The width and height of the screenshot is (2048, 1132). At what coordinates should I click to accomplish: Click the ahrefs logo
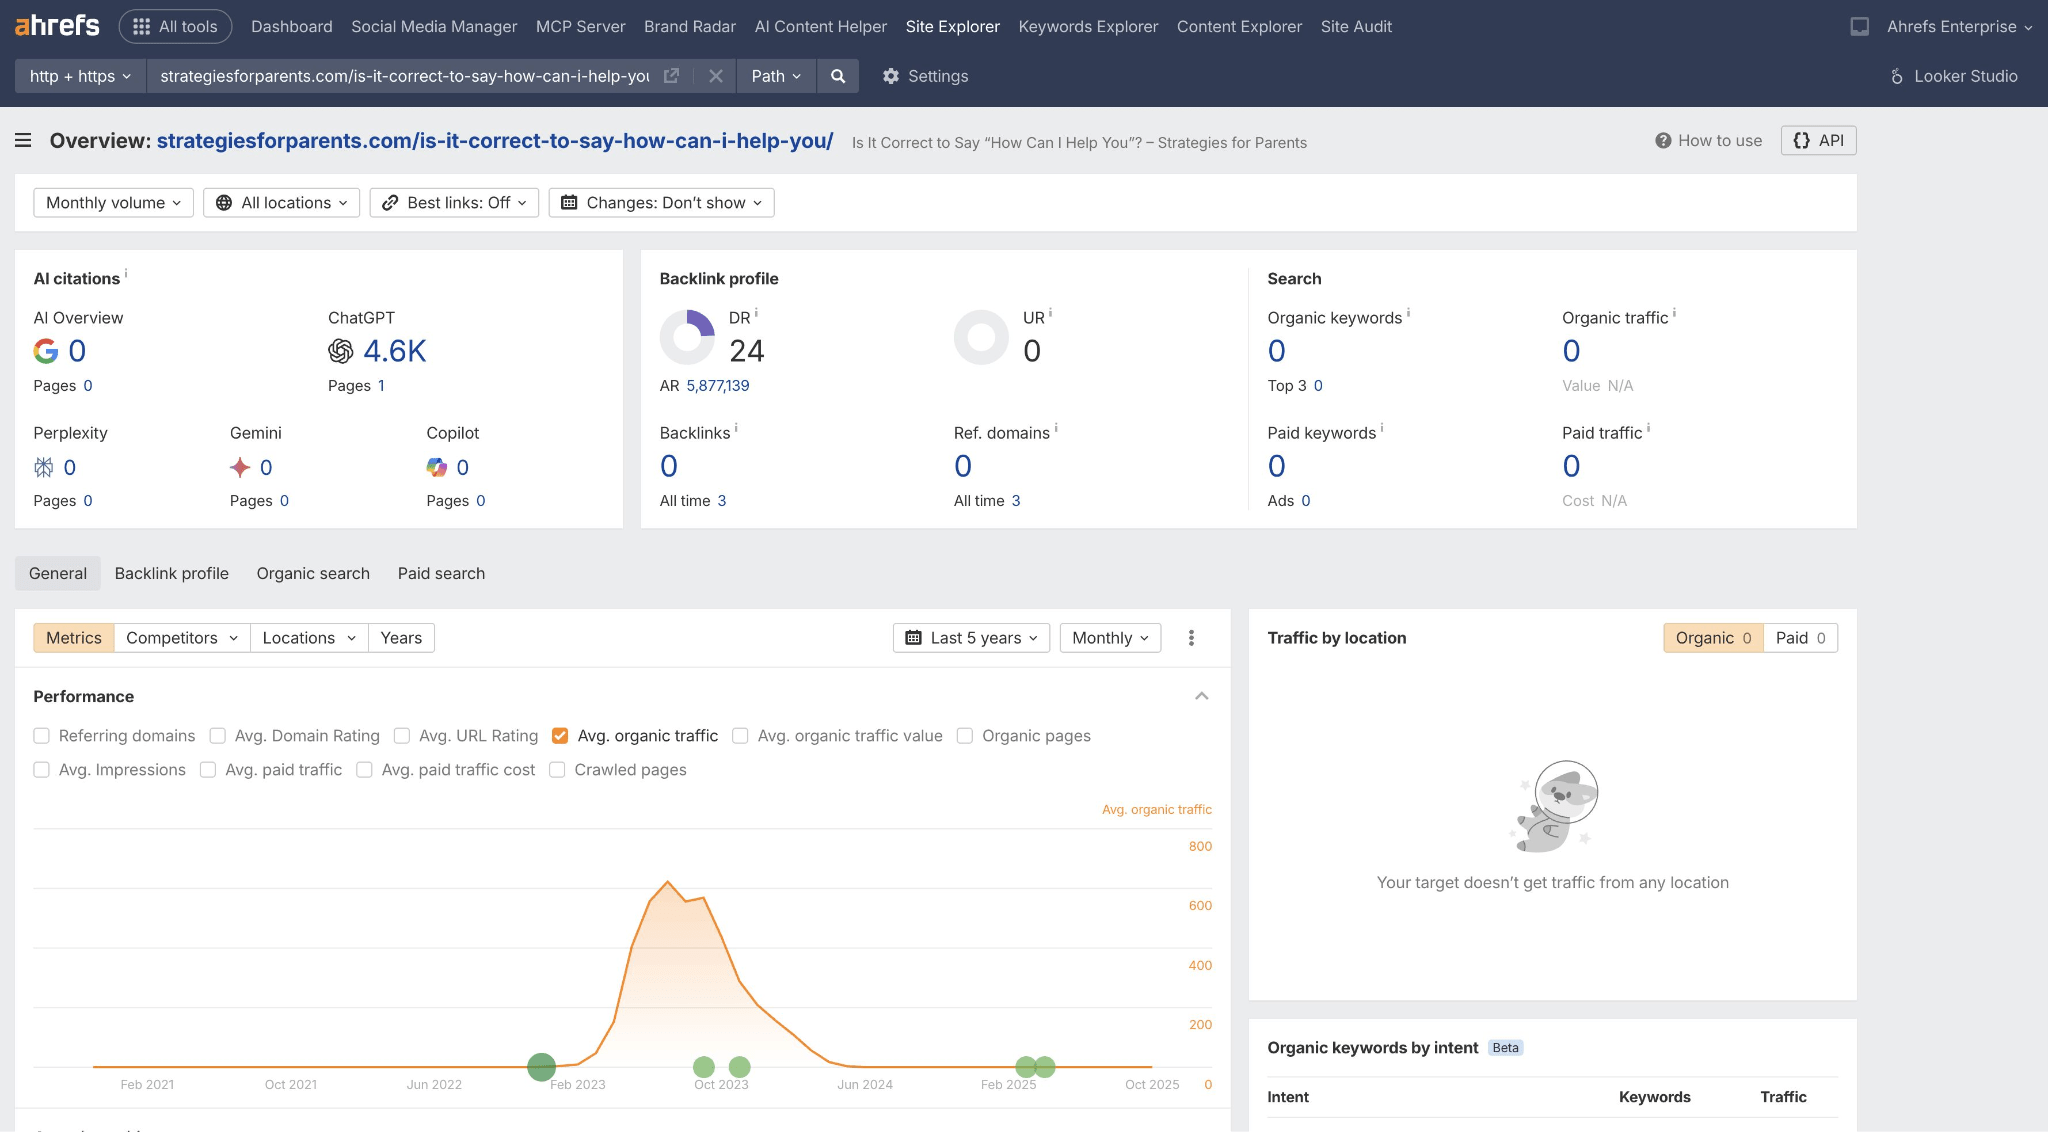click(55, 26)
